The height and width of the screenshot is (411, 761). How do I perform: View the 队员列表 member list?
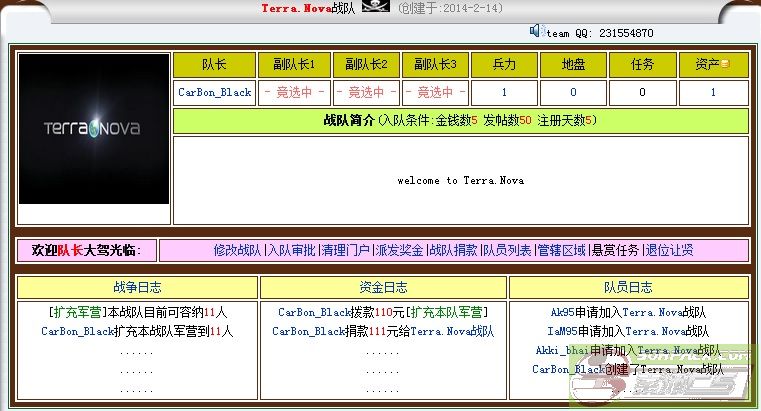(x=507, y=250)
